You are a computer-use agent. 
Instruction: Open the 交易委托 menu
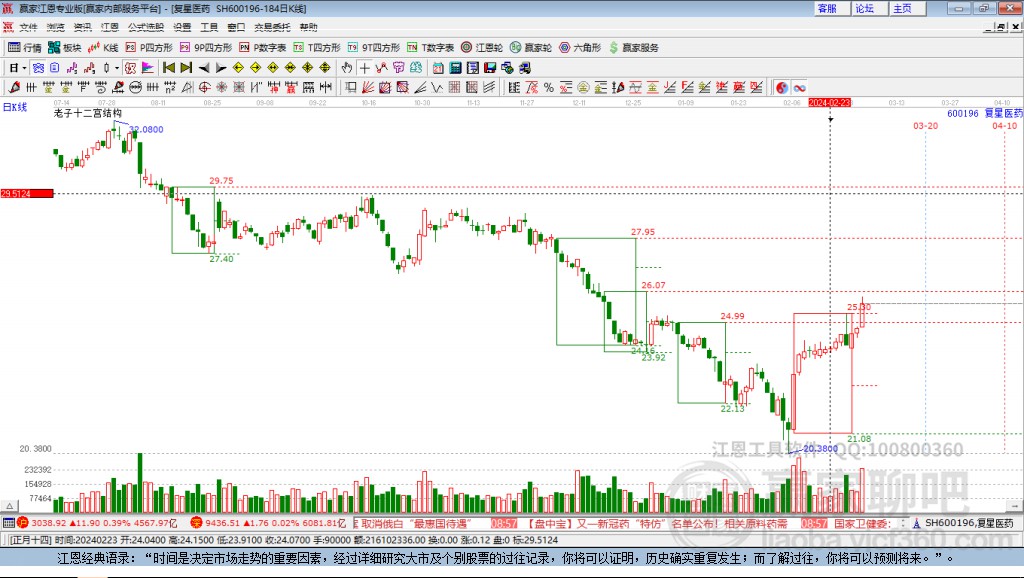pos(272,27)
